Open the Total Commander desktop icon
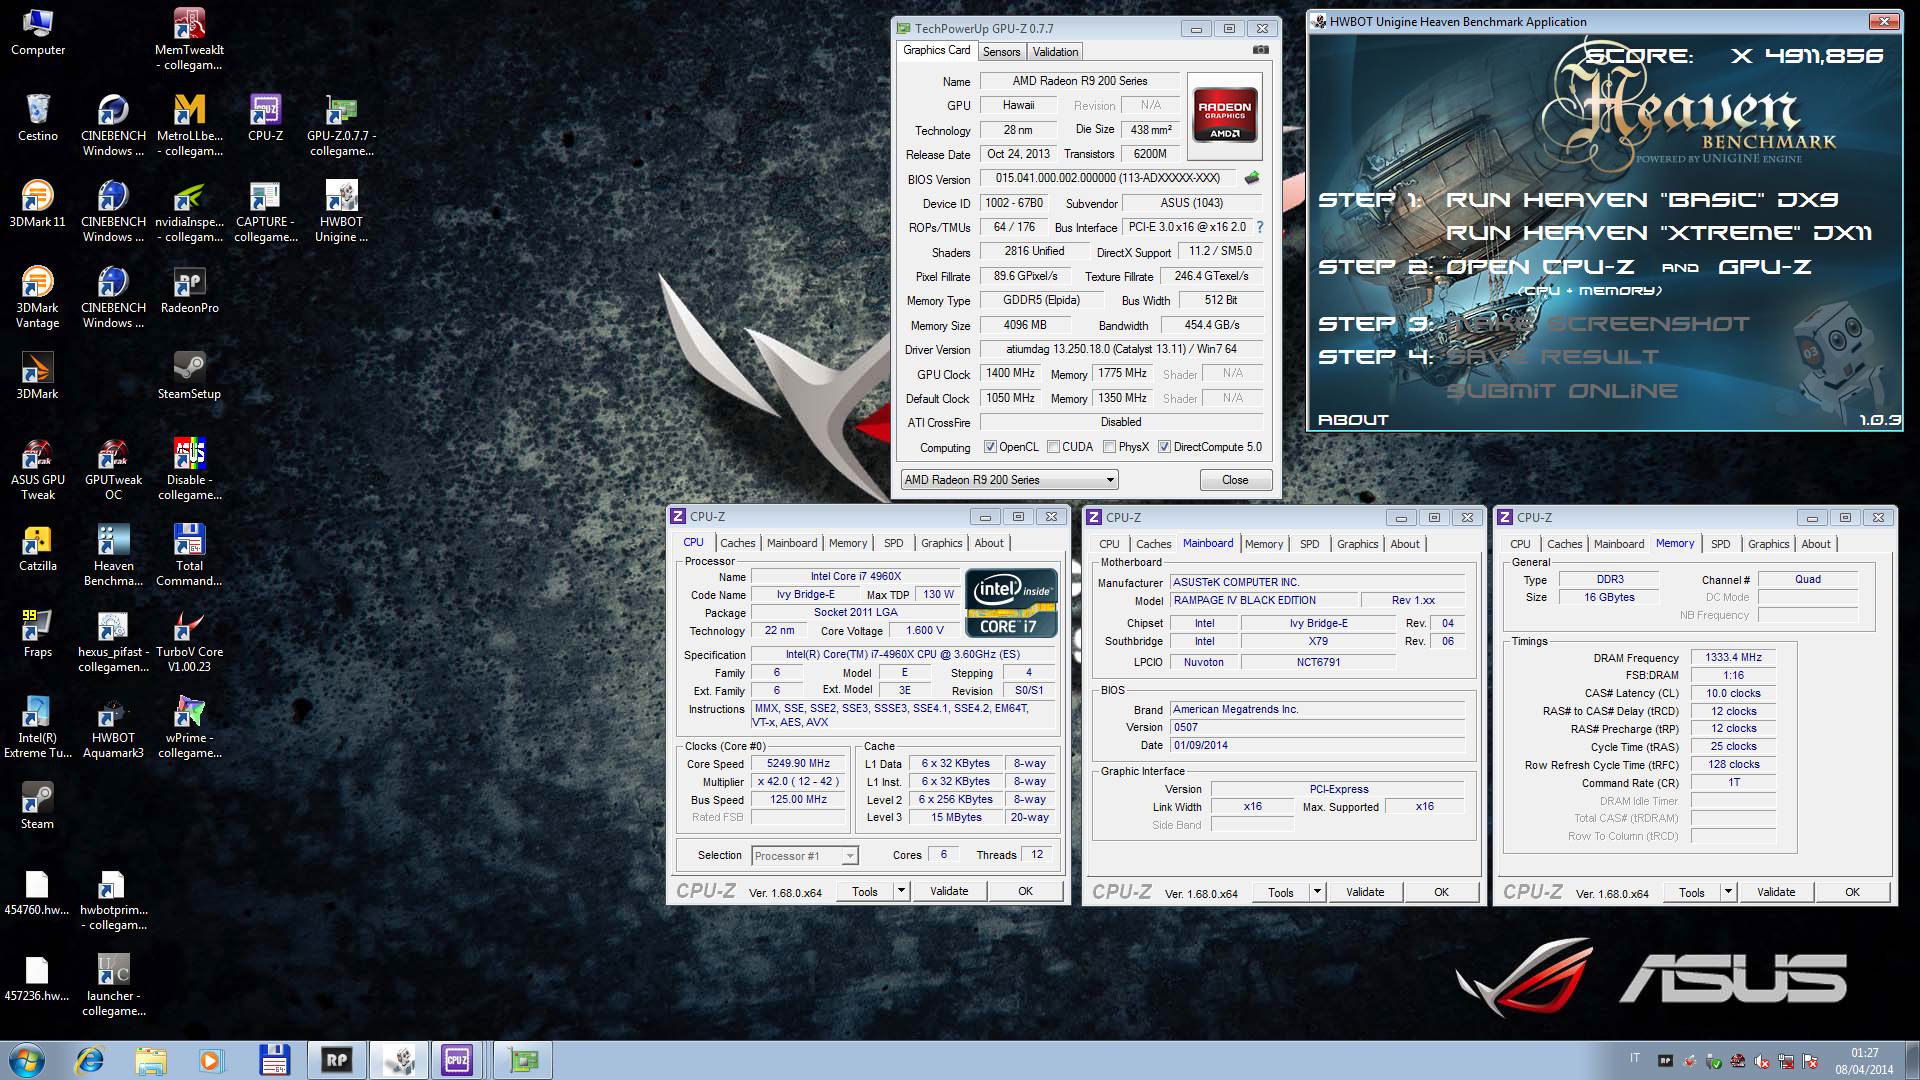 (x=189, y=555)
